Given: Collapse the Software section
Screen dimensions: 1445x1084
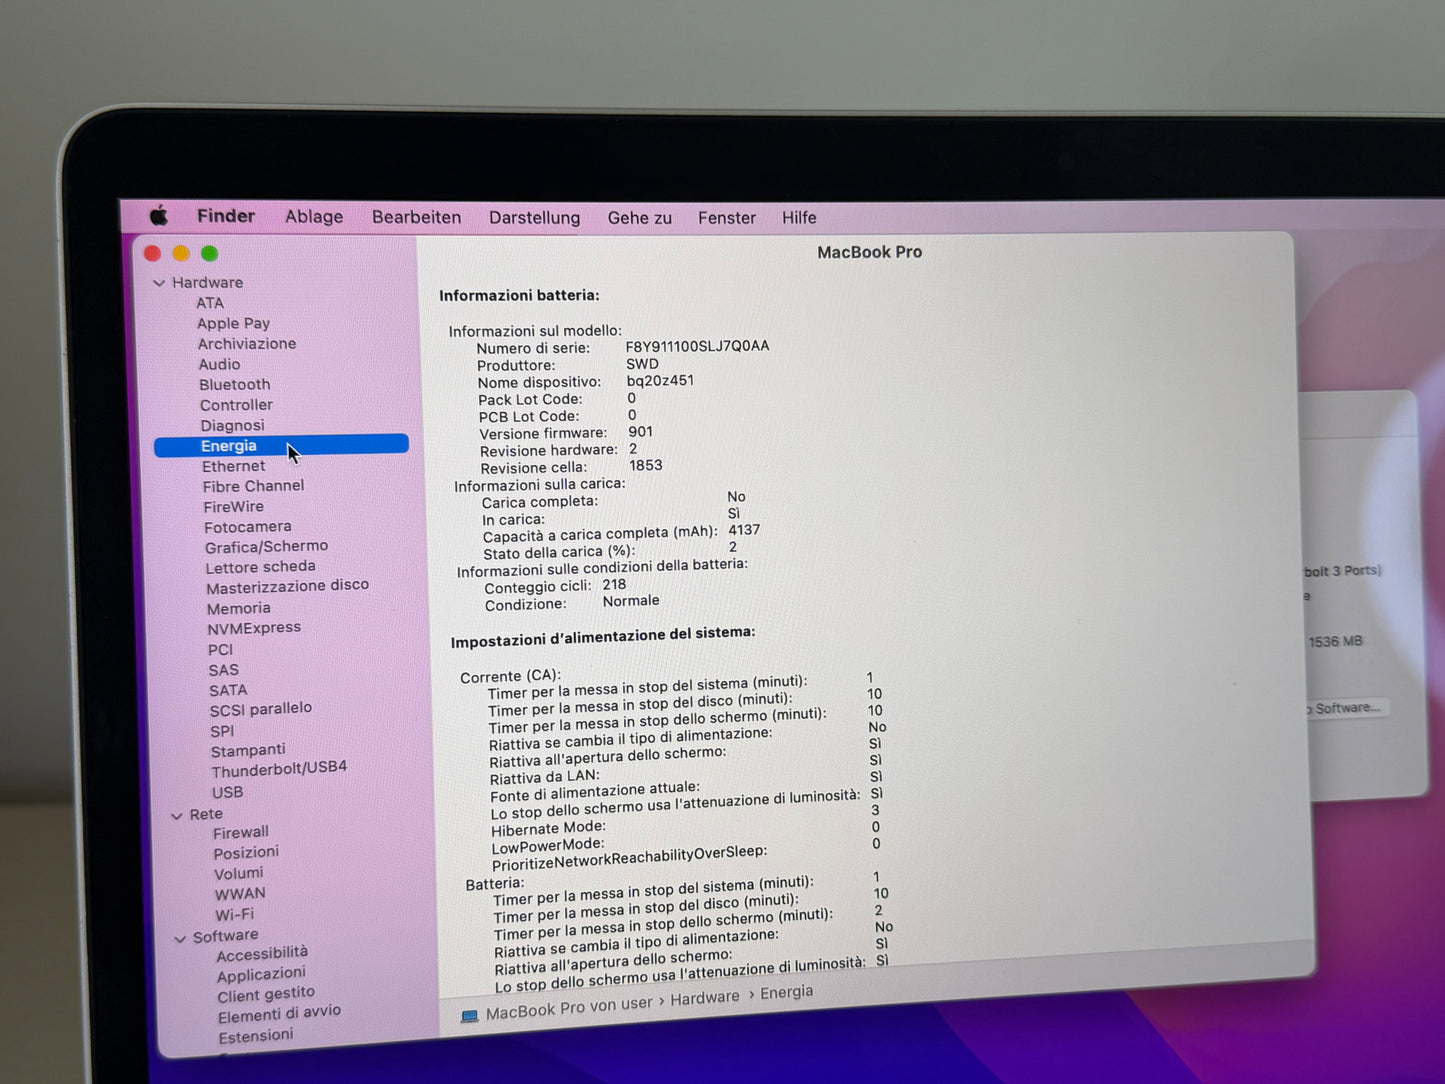Looking at the screenshot, I should click(x=181, y=939).
